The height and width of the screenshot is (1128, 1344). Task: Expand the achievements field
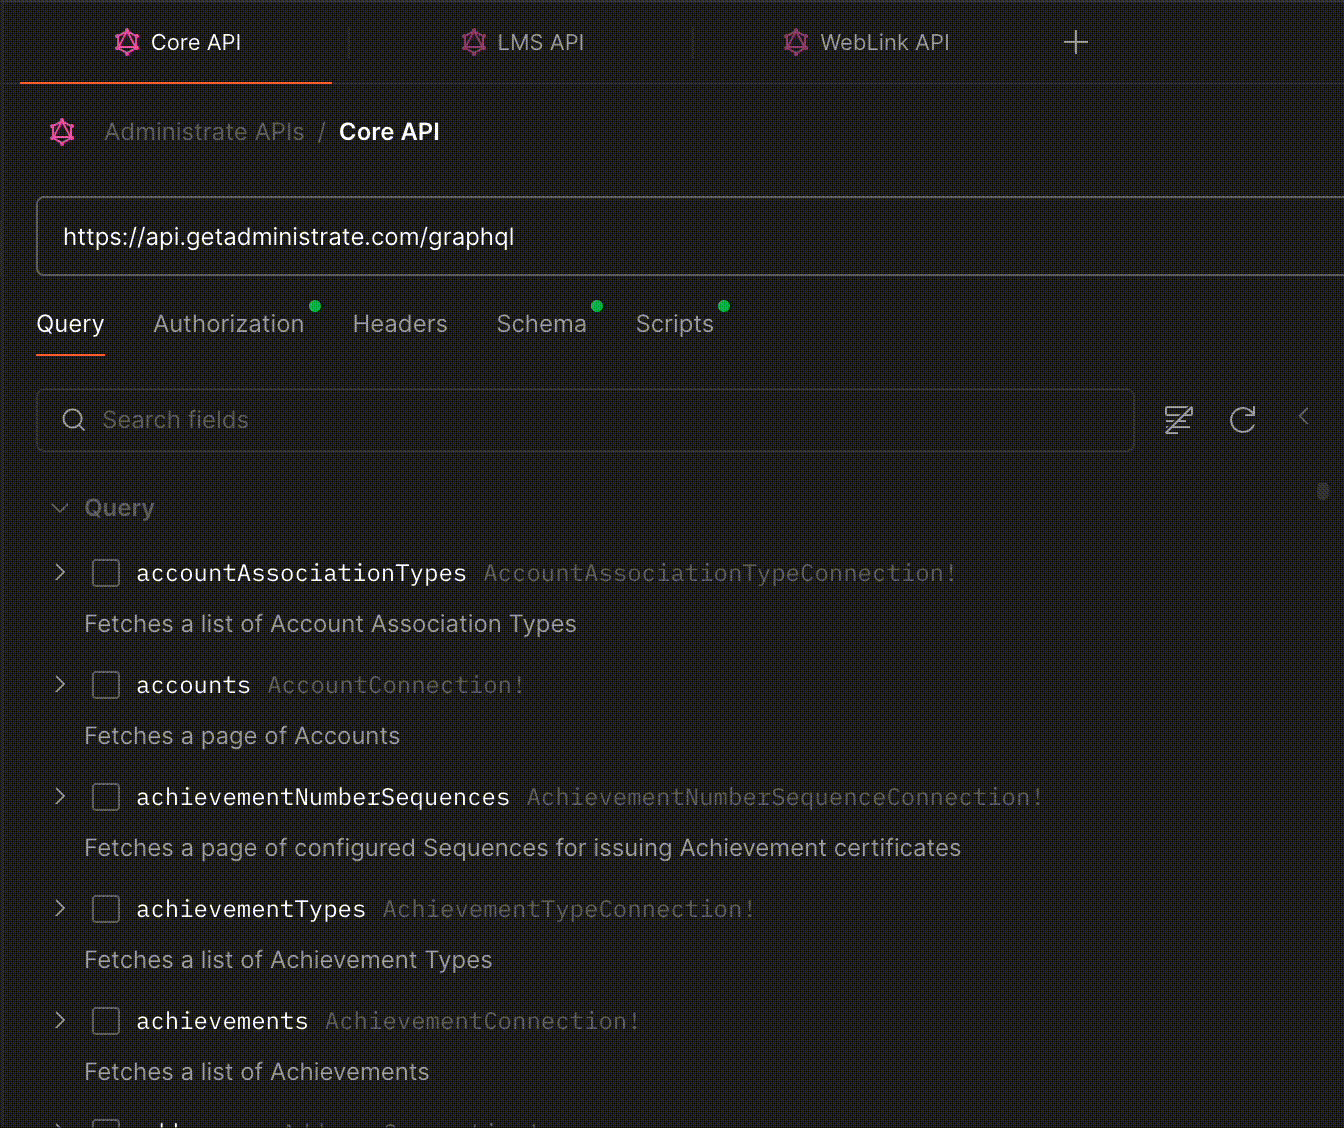(60, 1020)
